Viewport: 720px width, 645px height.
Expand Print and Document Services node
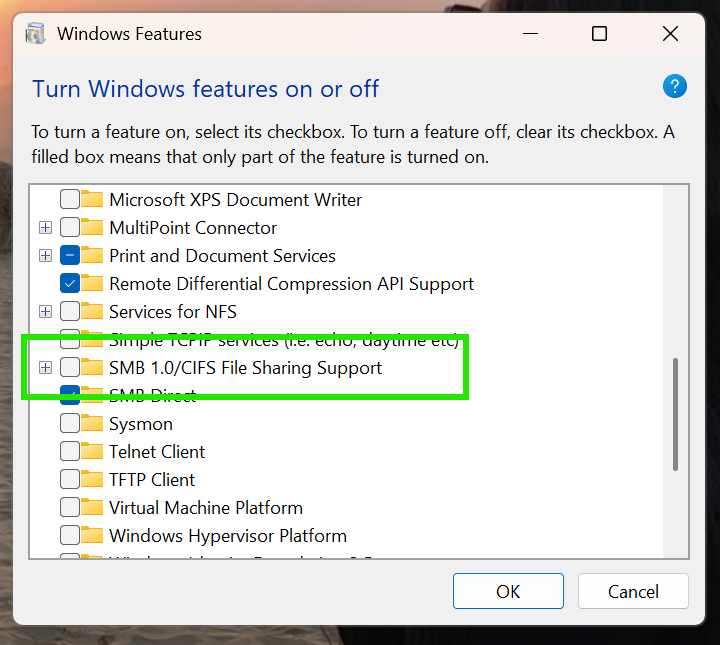45,255
